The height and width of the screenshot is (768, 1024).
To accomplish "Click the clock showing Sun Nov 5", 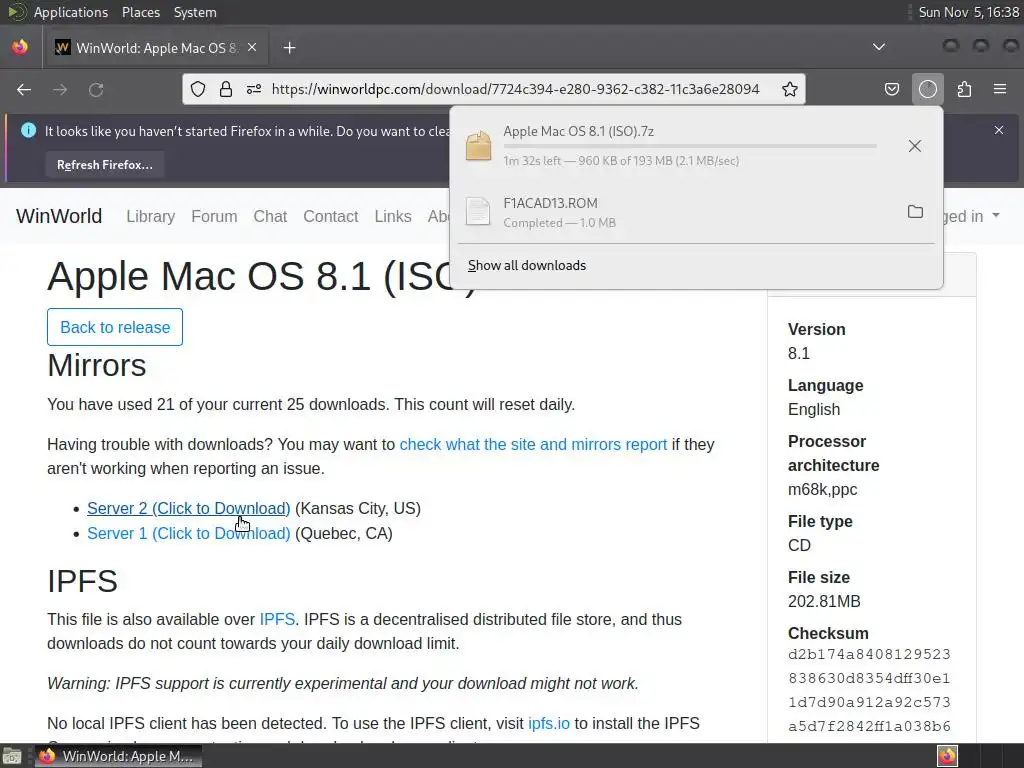I will 968,12.
